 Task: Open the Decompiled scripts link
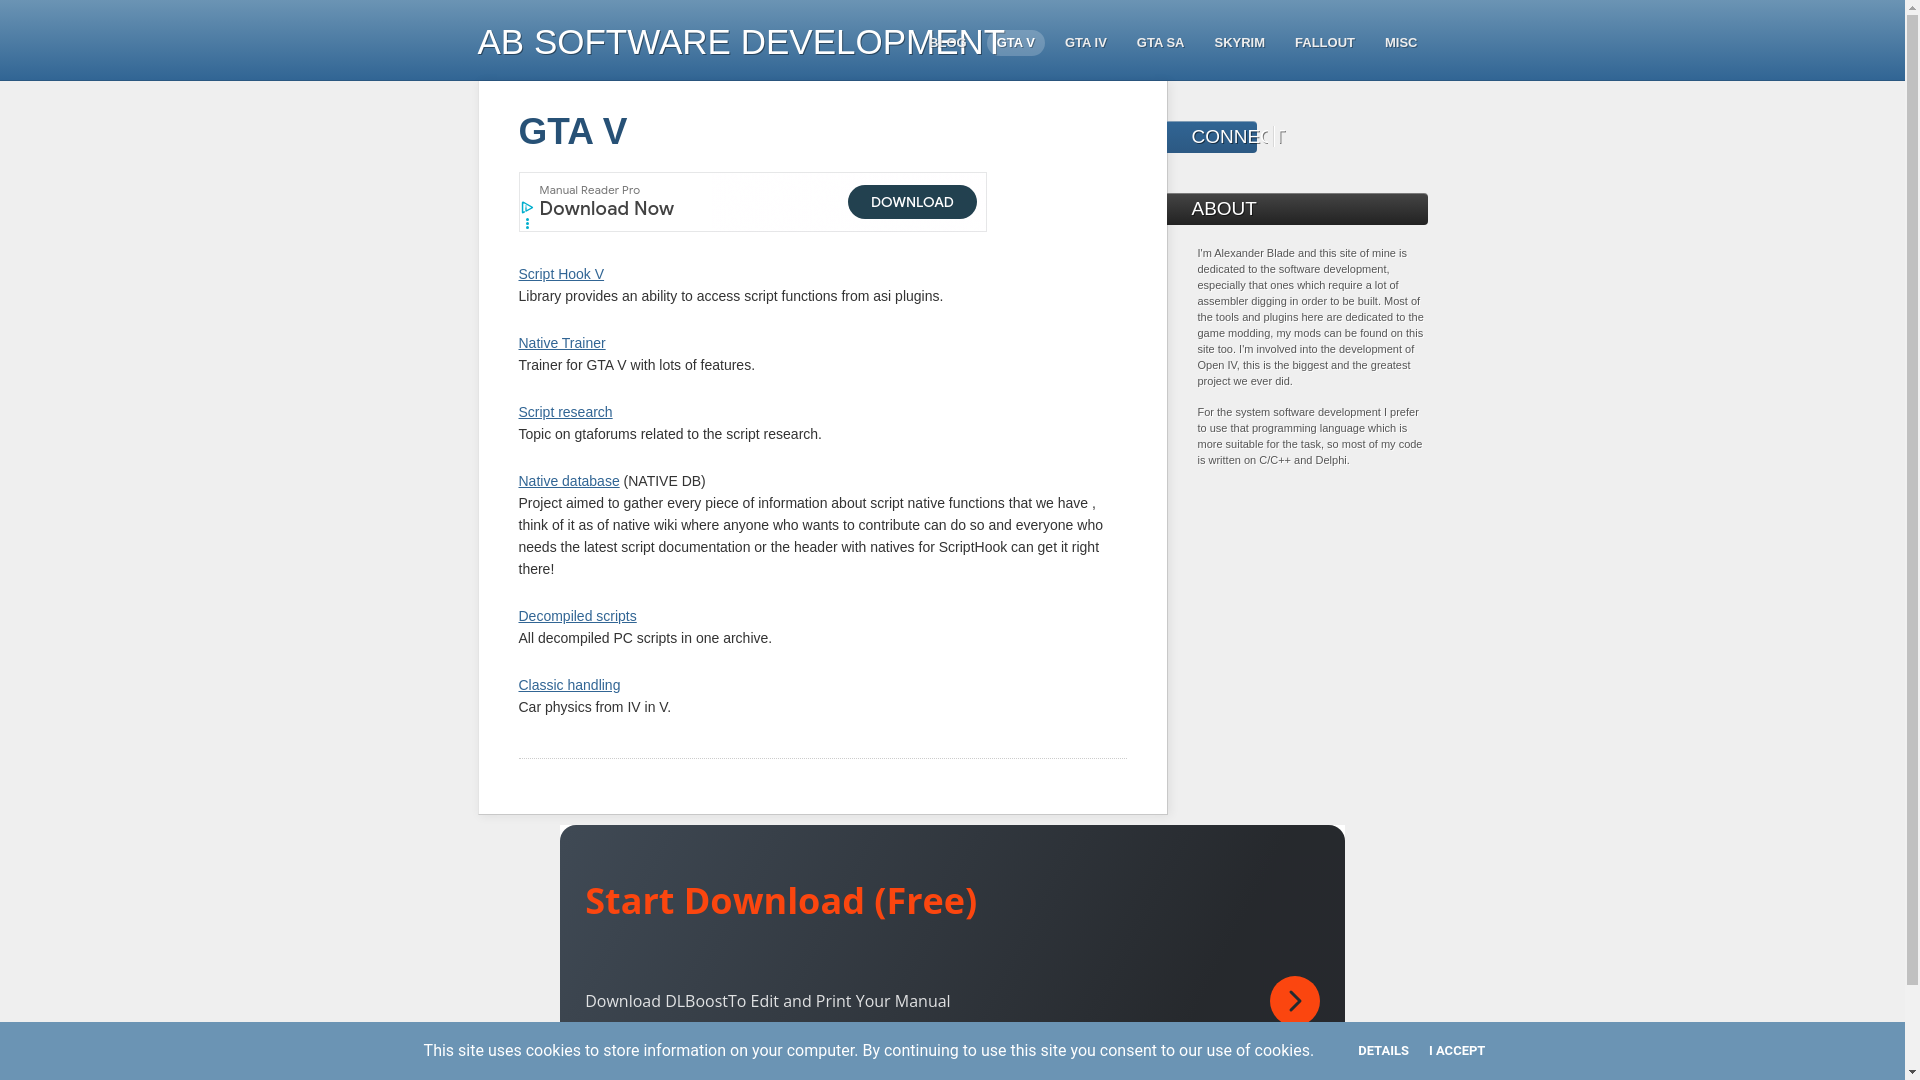[x=577, y=616]
